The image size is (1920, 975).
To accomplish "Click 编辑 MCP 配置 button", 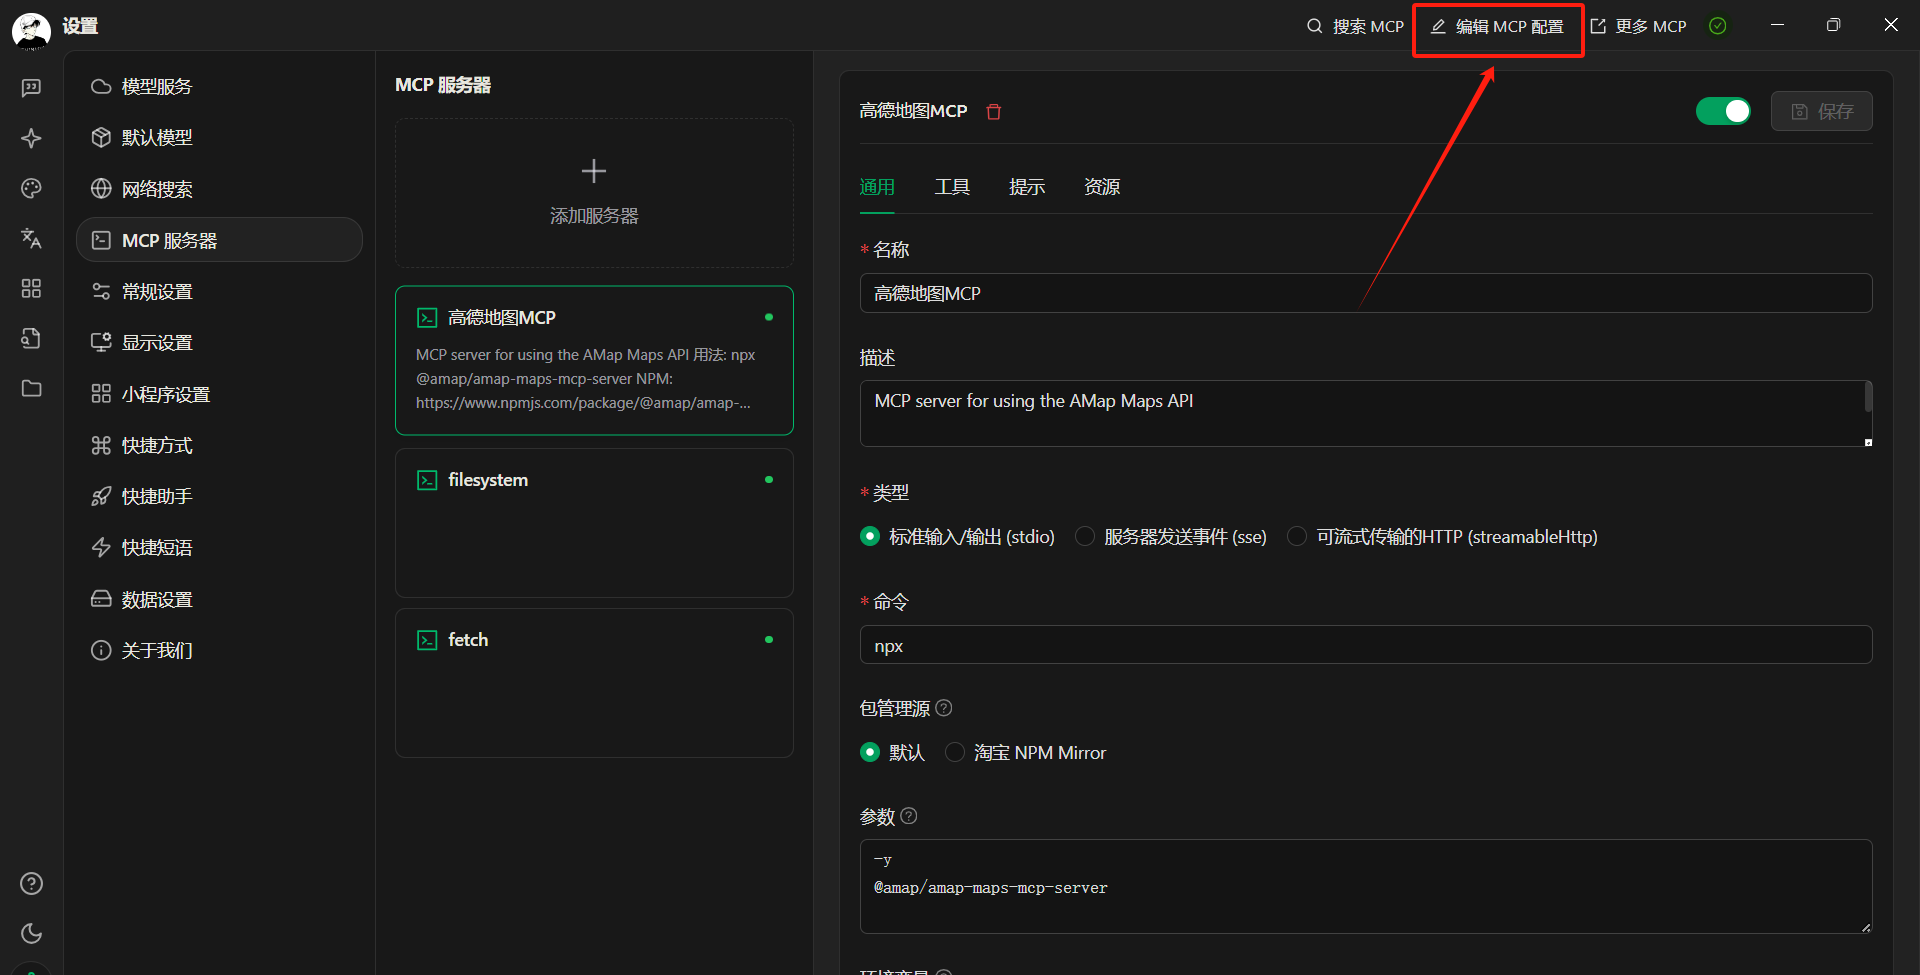I will 1497,27.
